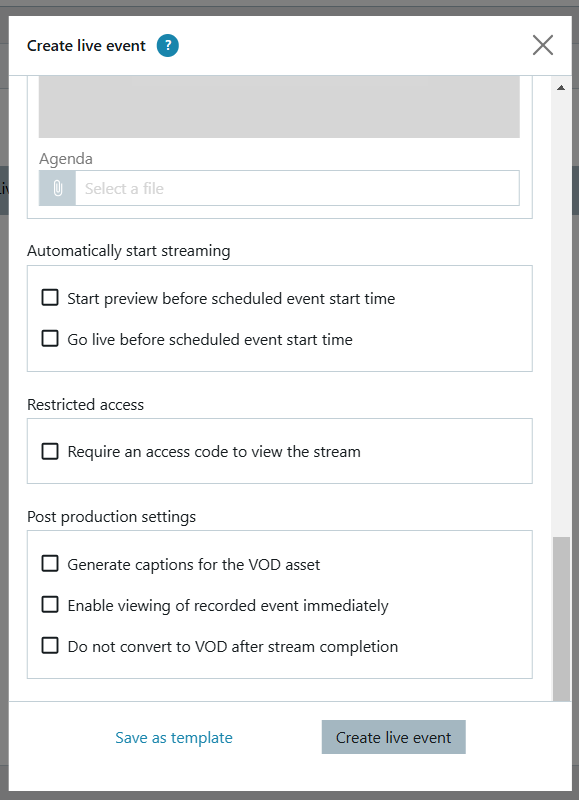Click the dialog's vertical scrollbar thumb
This screenshot has height=800, width=579.
click(x=561, y=619)
